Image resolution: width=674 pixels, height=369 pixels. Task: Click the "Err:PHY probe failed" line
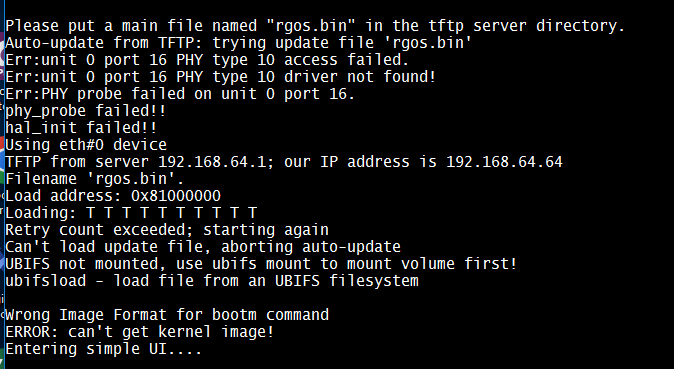coord(180,94)
